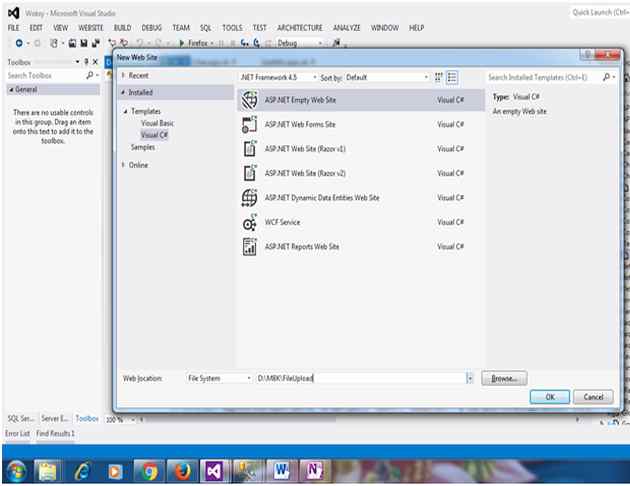Switch to the Find Results 1 tab
The width and height of the screenshot is (630, 486).
click(x=55, y=433)
